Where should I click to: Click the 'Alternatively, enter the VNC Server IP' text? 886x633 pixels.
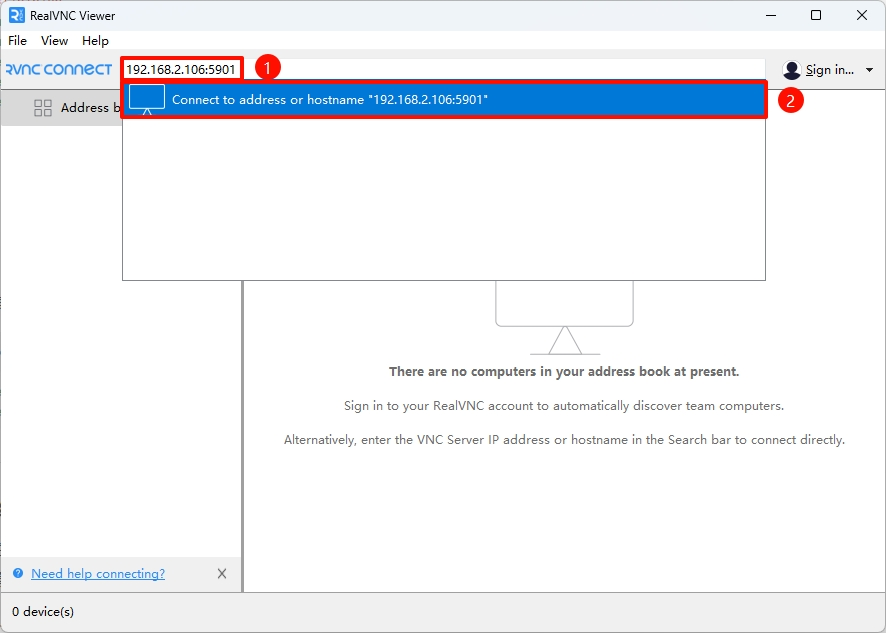(564, 440)
